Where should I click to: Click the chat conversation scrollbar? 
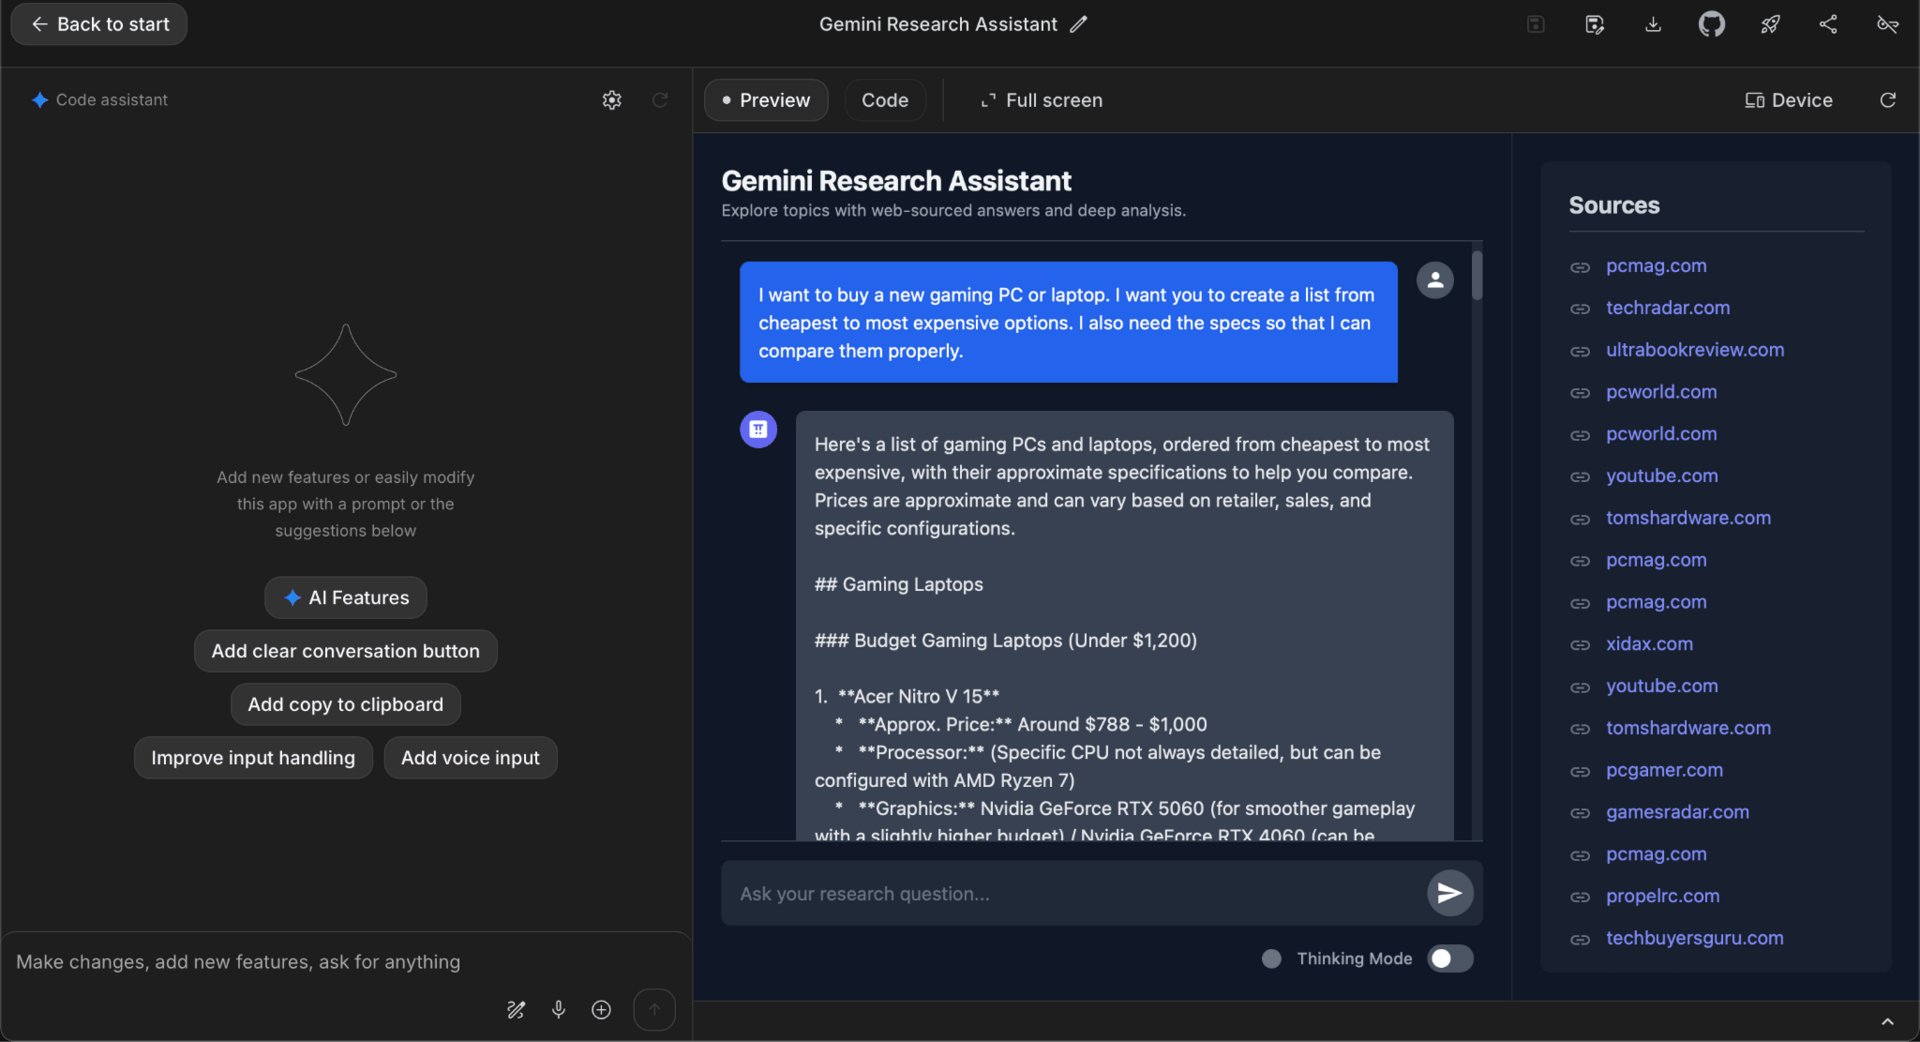(x=1477, y=276)
